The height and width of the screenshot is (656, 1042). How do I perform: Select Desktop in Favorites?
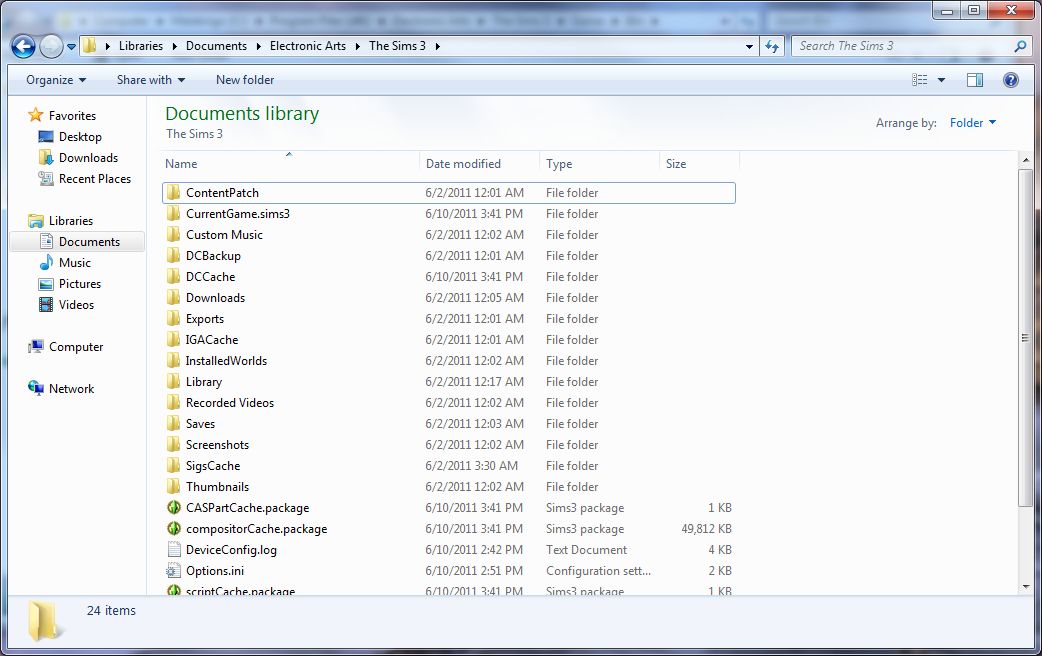pos(80,137)
